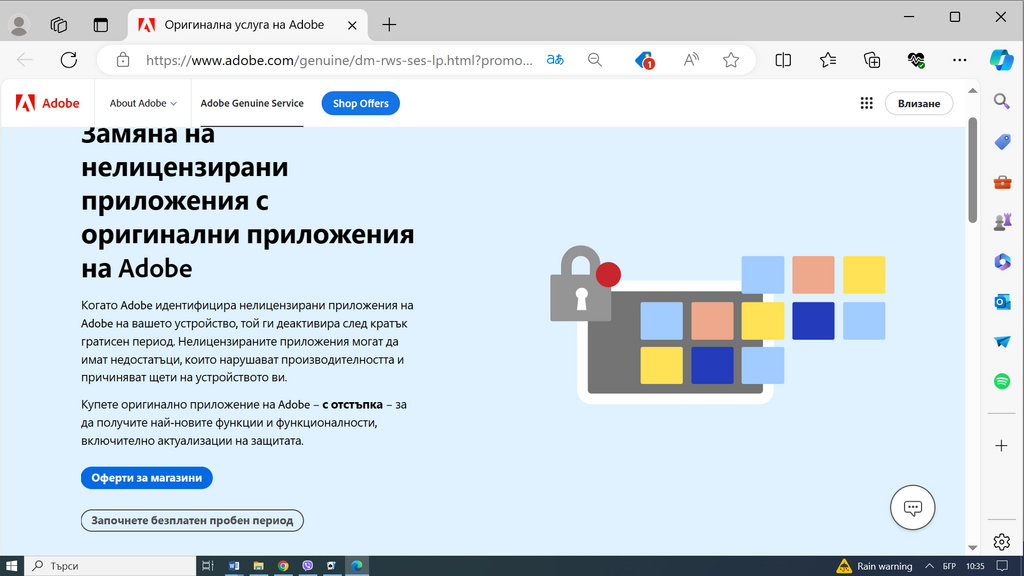Open tab actions menu icon

101,25
